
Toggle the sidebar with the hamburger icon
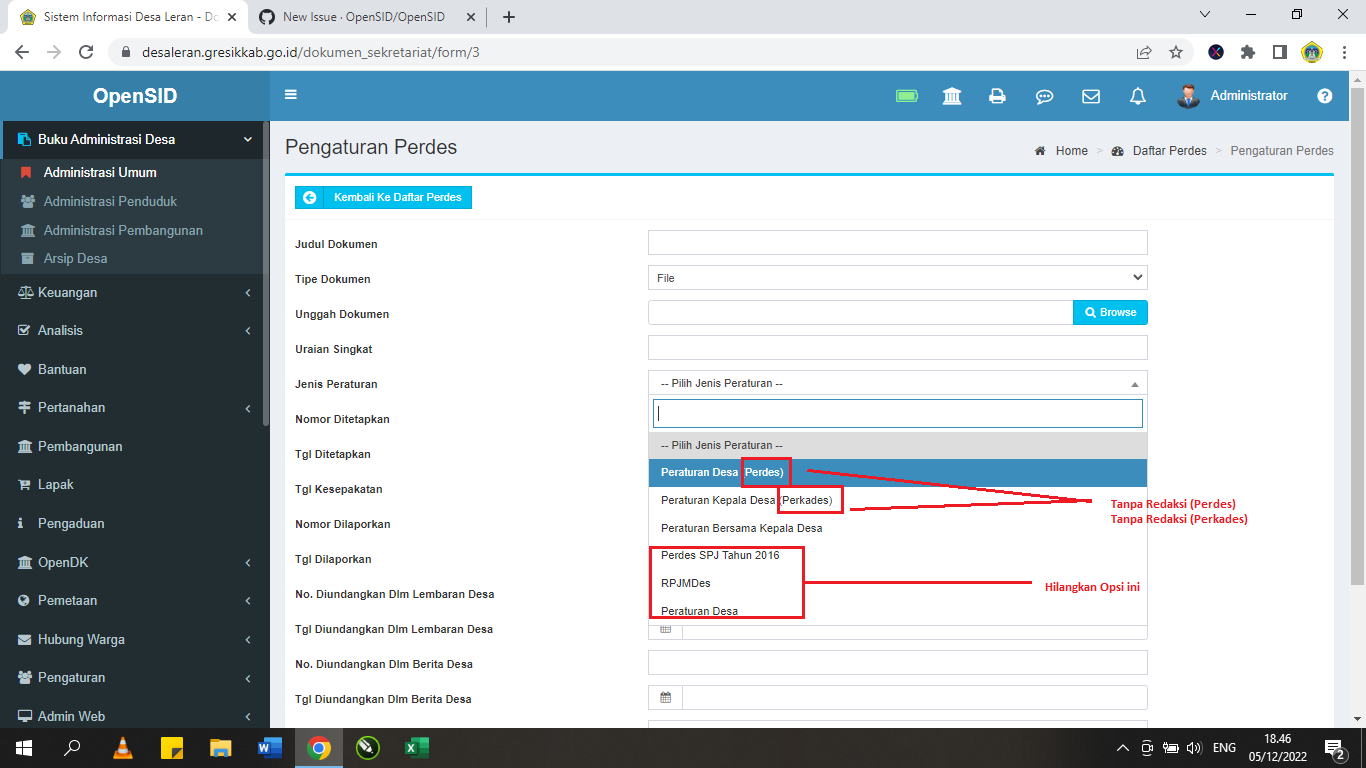[x=290, y=94]
